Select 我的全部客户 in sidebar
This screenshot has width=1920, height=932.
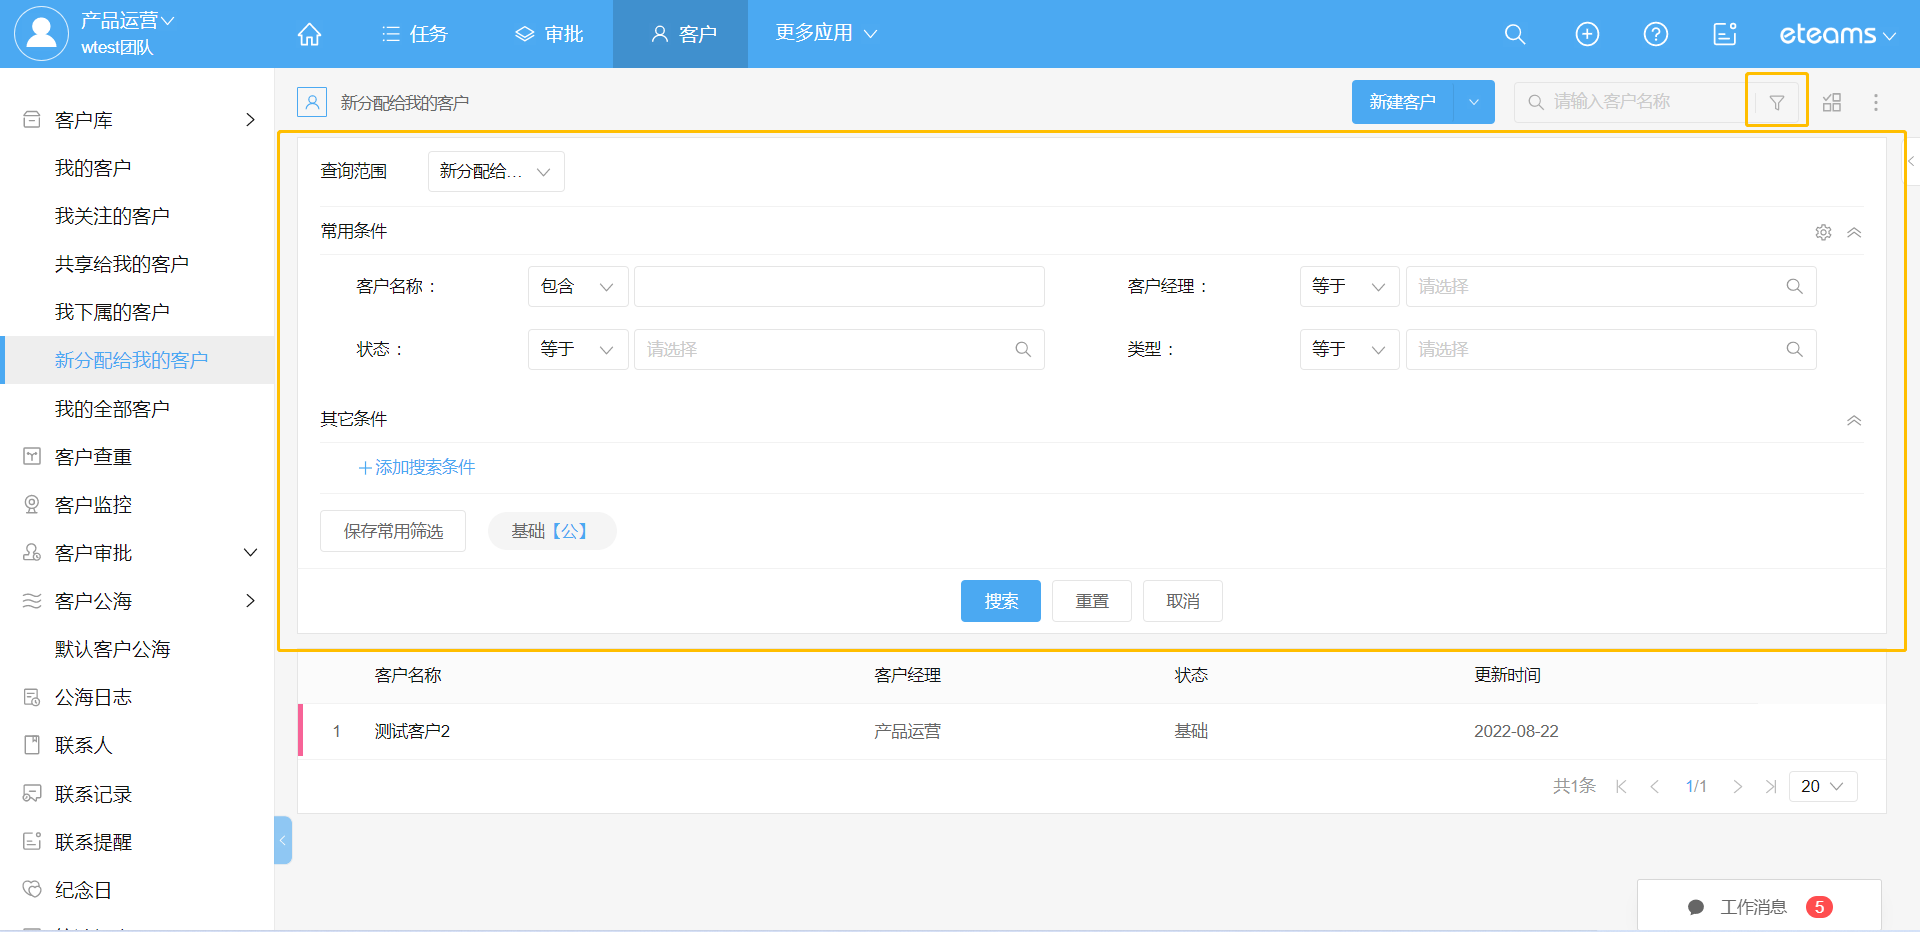(112, 409)
